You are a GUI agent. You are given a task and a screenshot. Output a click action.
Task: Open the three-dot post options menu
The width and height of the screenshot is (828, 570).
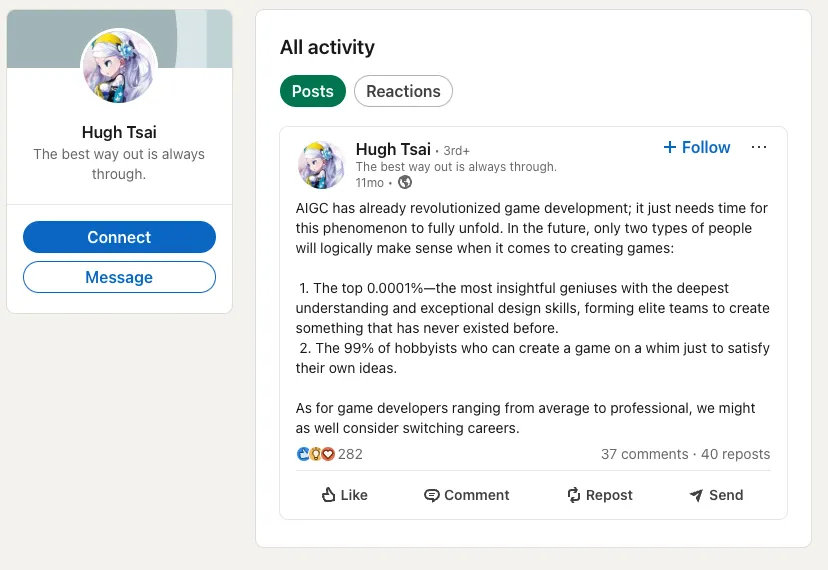click(x=759, y=147)
